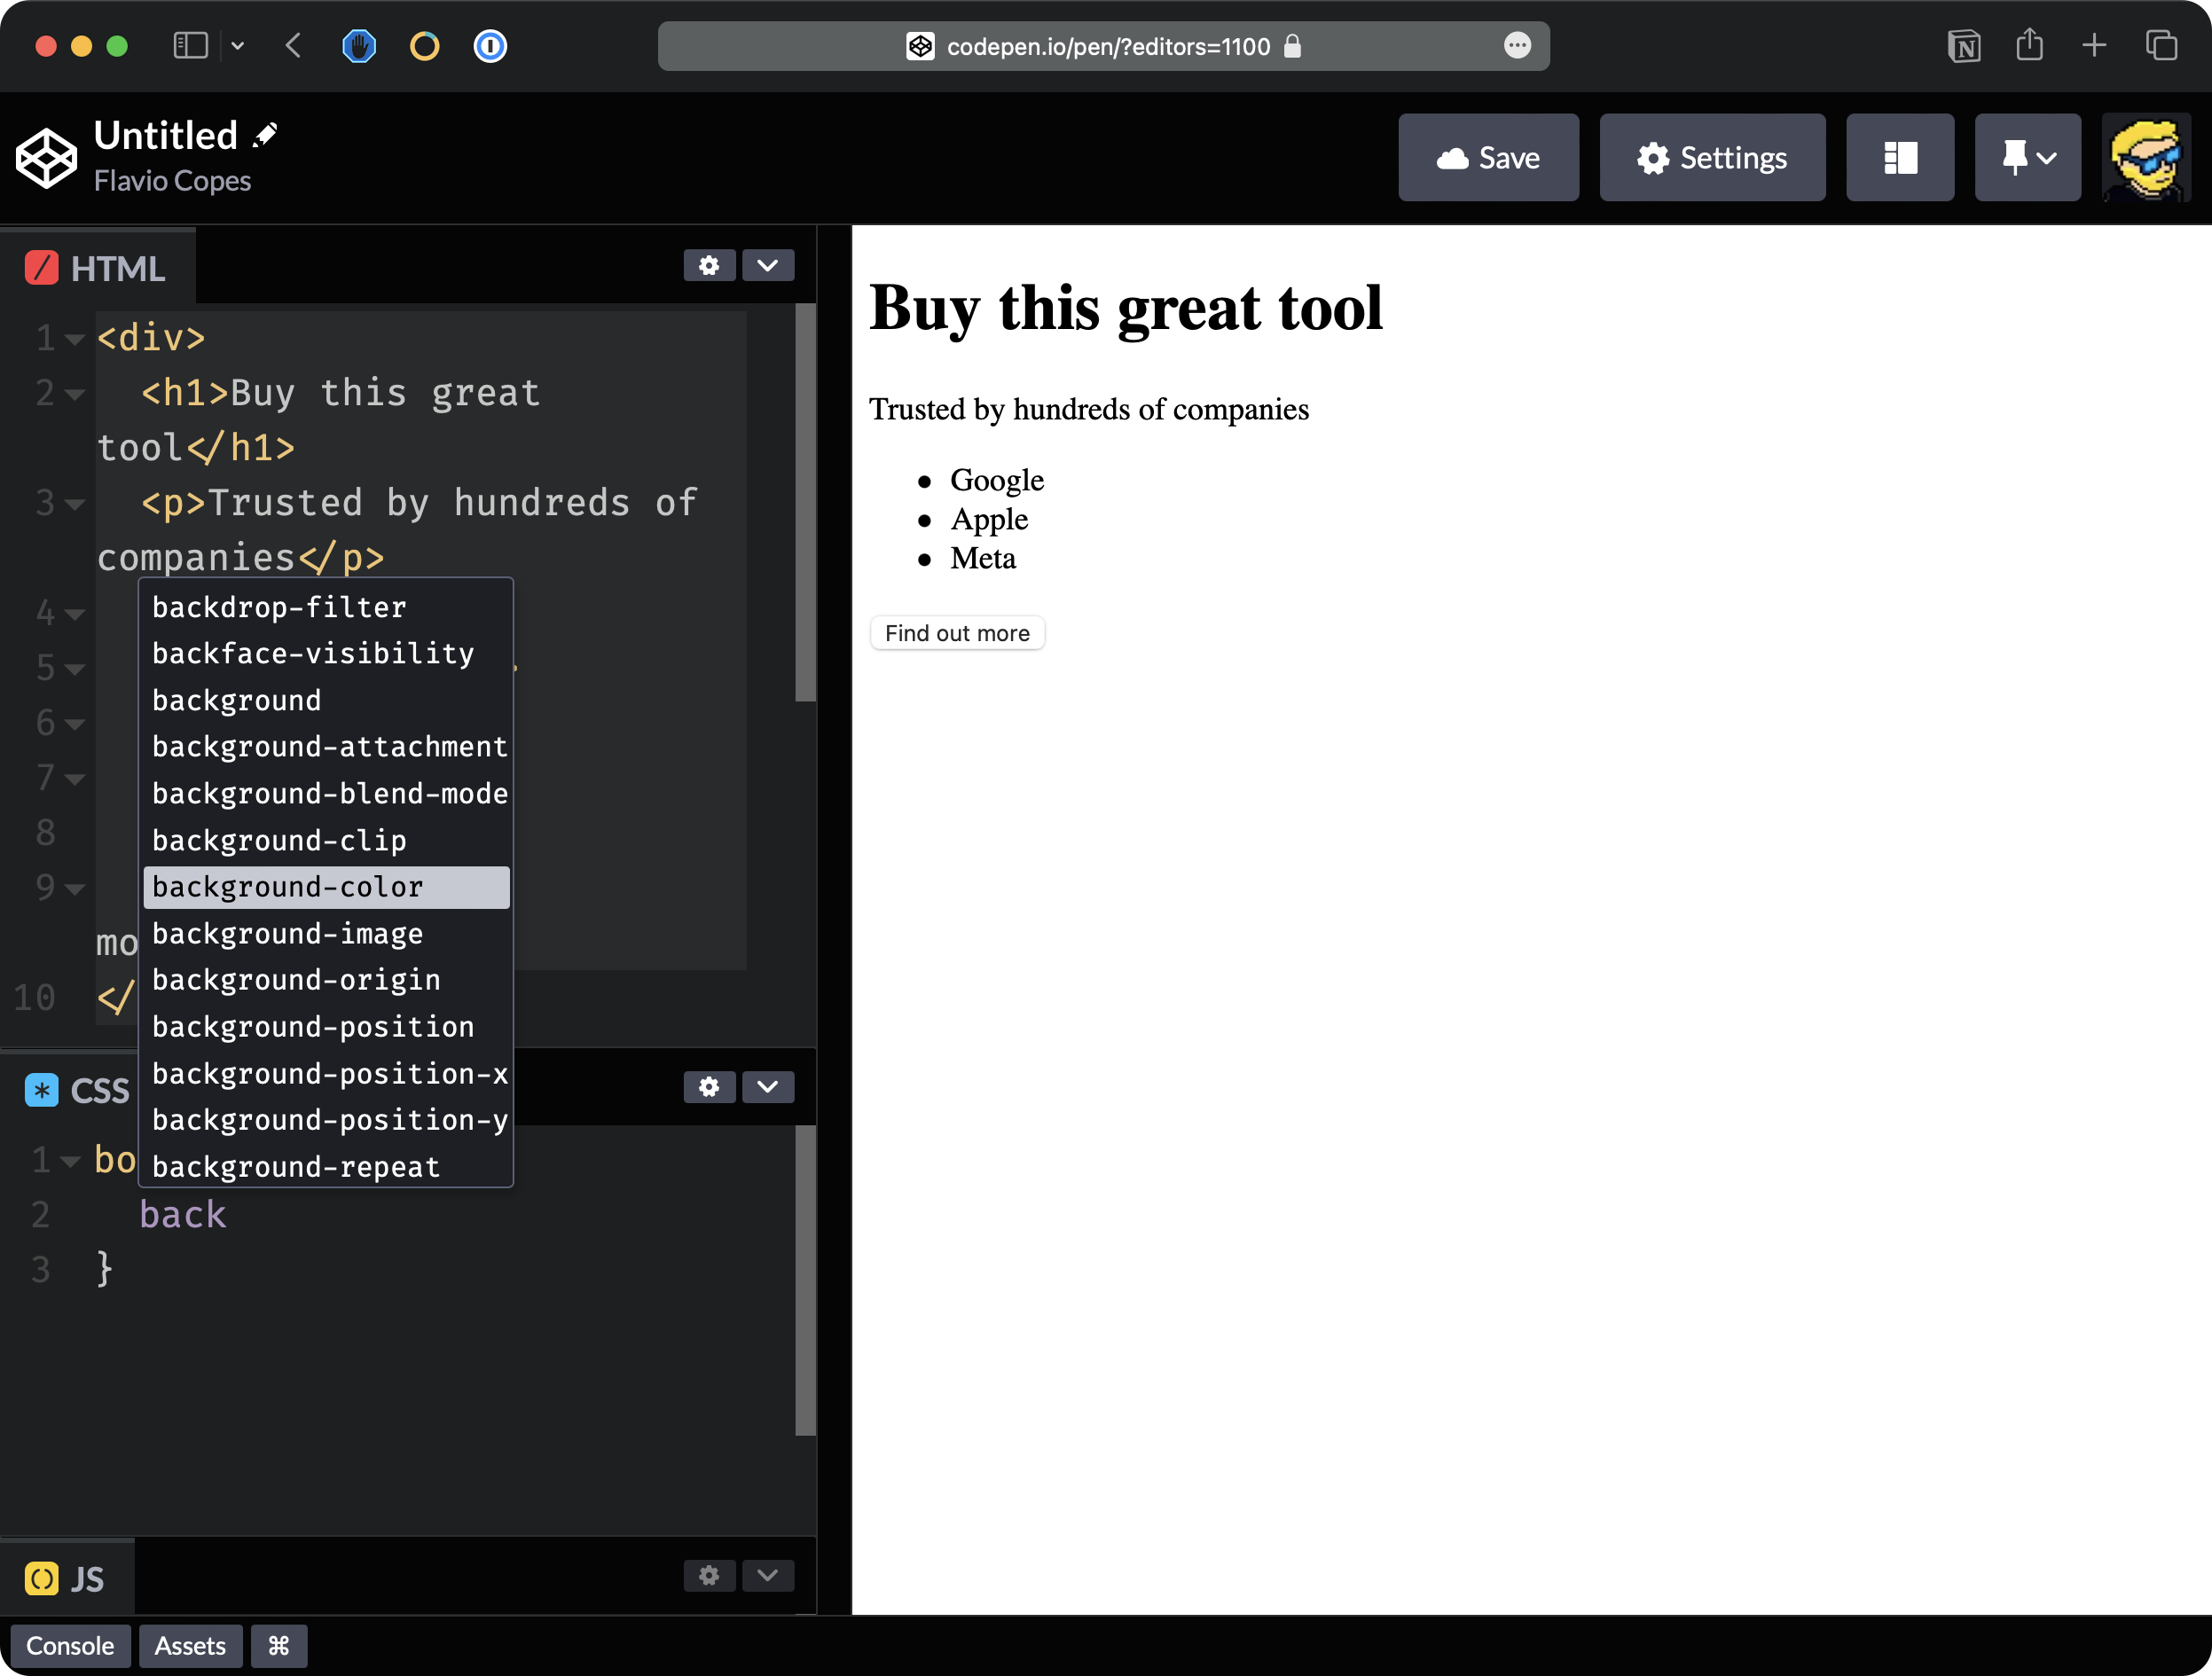The width and height of the screenshot is (2212, 1676).
Task: Toggle the browser sidebar
Action: [x=190, y=46]
